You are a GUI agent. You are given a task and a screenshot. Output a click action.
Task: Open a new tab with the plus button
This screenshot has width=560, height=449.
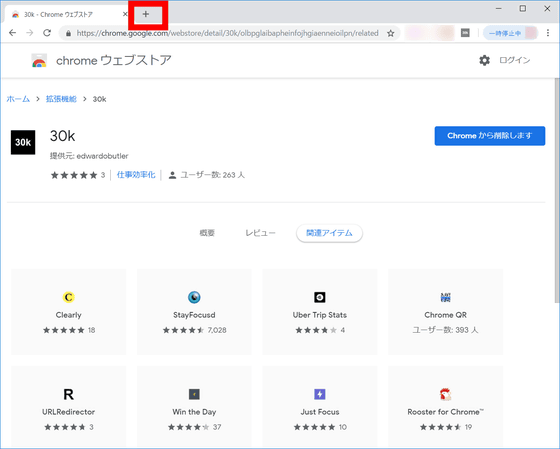146,14
